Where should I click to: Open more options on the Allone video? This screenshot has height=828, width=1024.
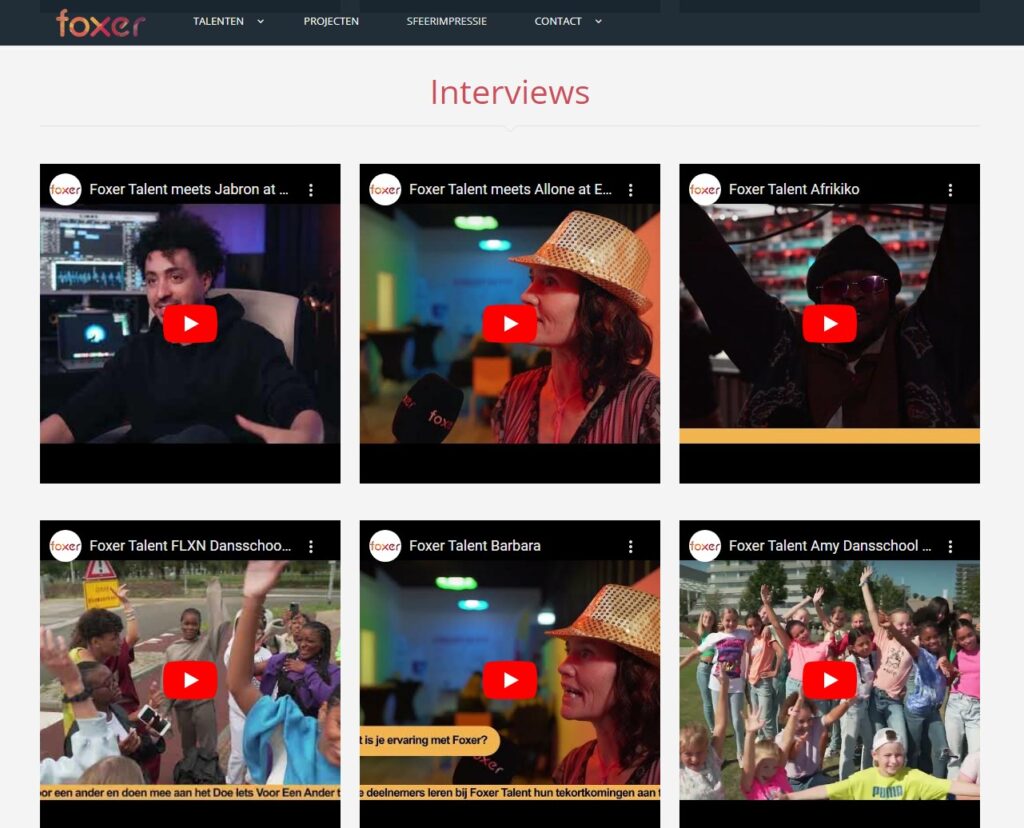[x=631, y=190]
